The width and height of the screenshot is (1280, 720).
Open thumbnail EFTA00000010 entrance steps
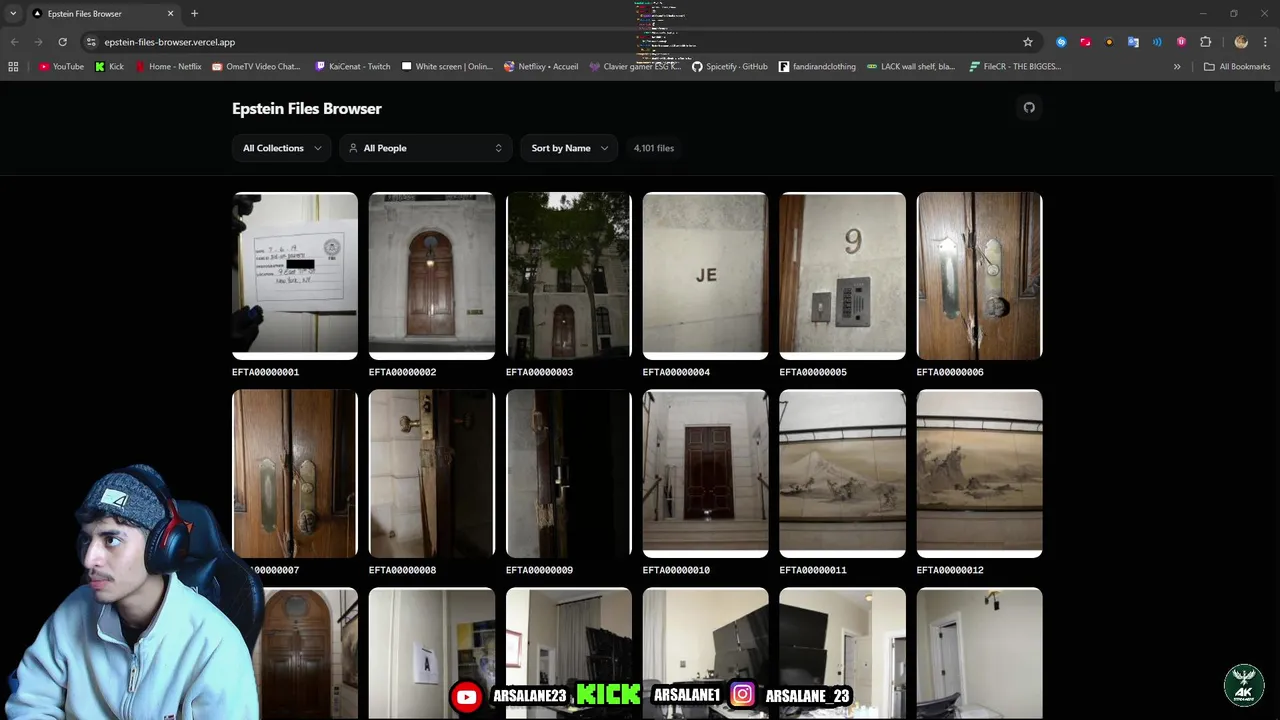(x=706, y=474)
